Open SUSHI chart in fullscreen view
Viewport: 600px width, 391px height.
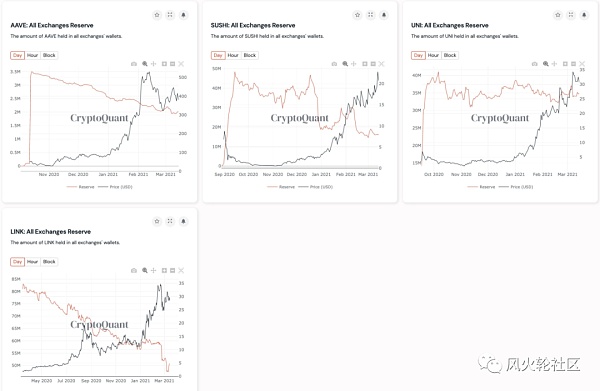tap(370, 15)
